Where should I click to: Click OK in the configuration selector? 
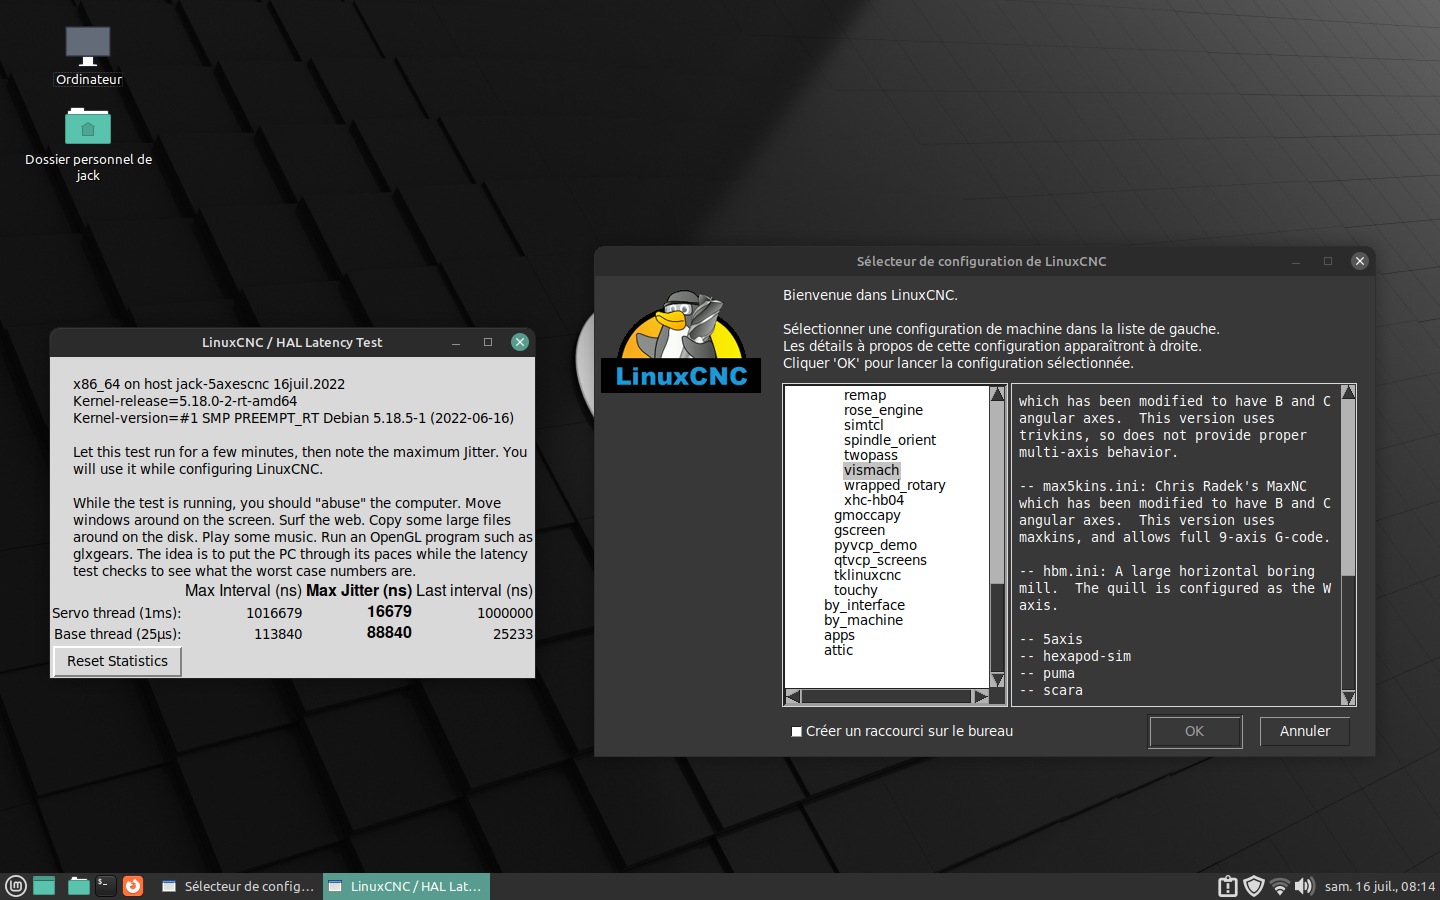coord(1195,731)
